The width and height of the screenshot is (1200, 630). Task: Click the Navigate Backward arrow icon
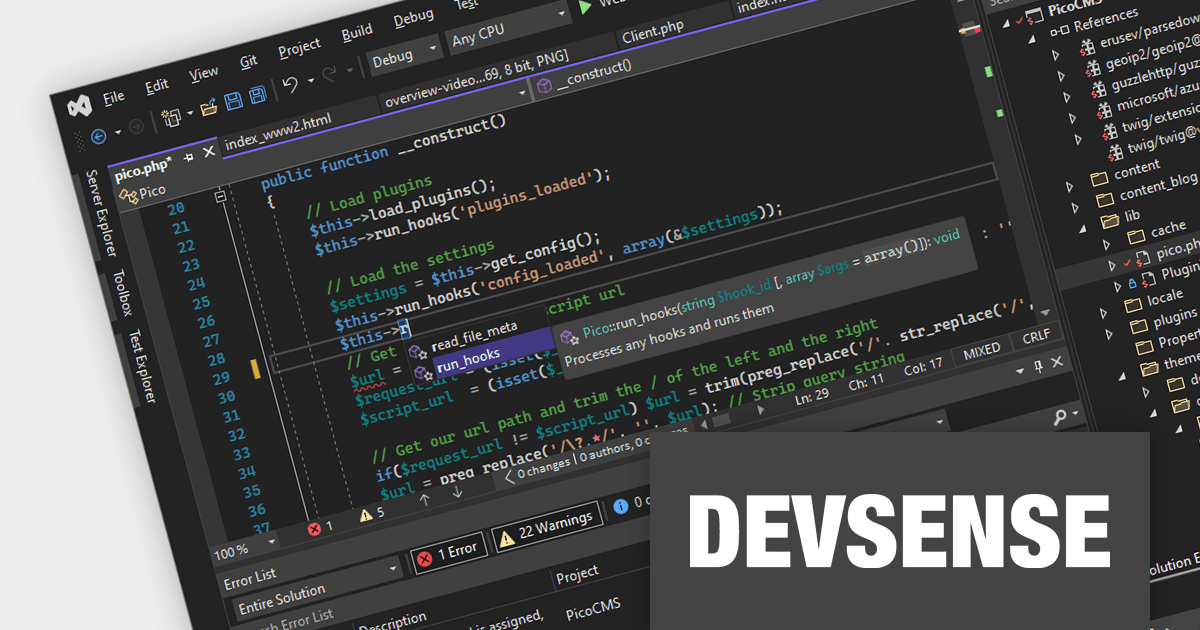[x=99, y=134]
